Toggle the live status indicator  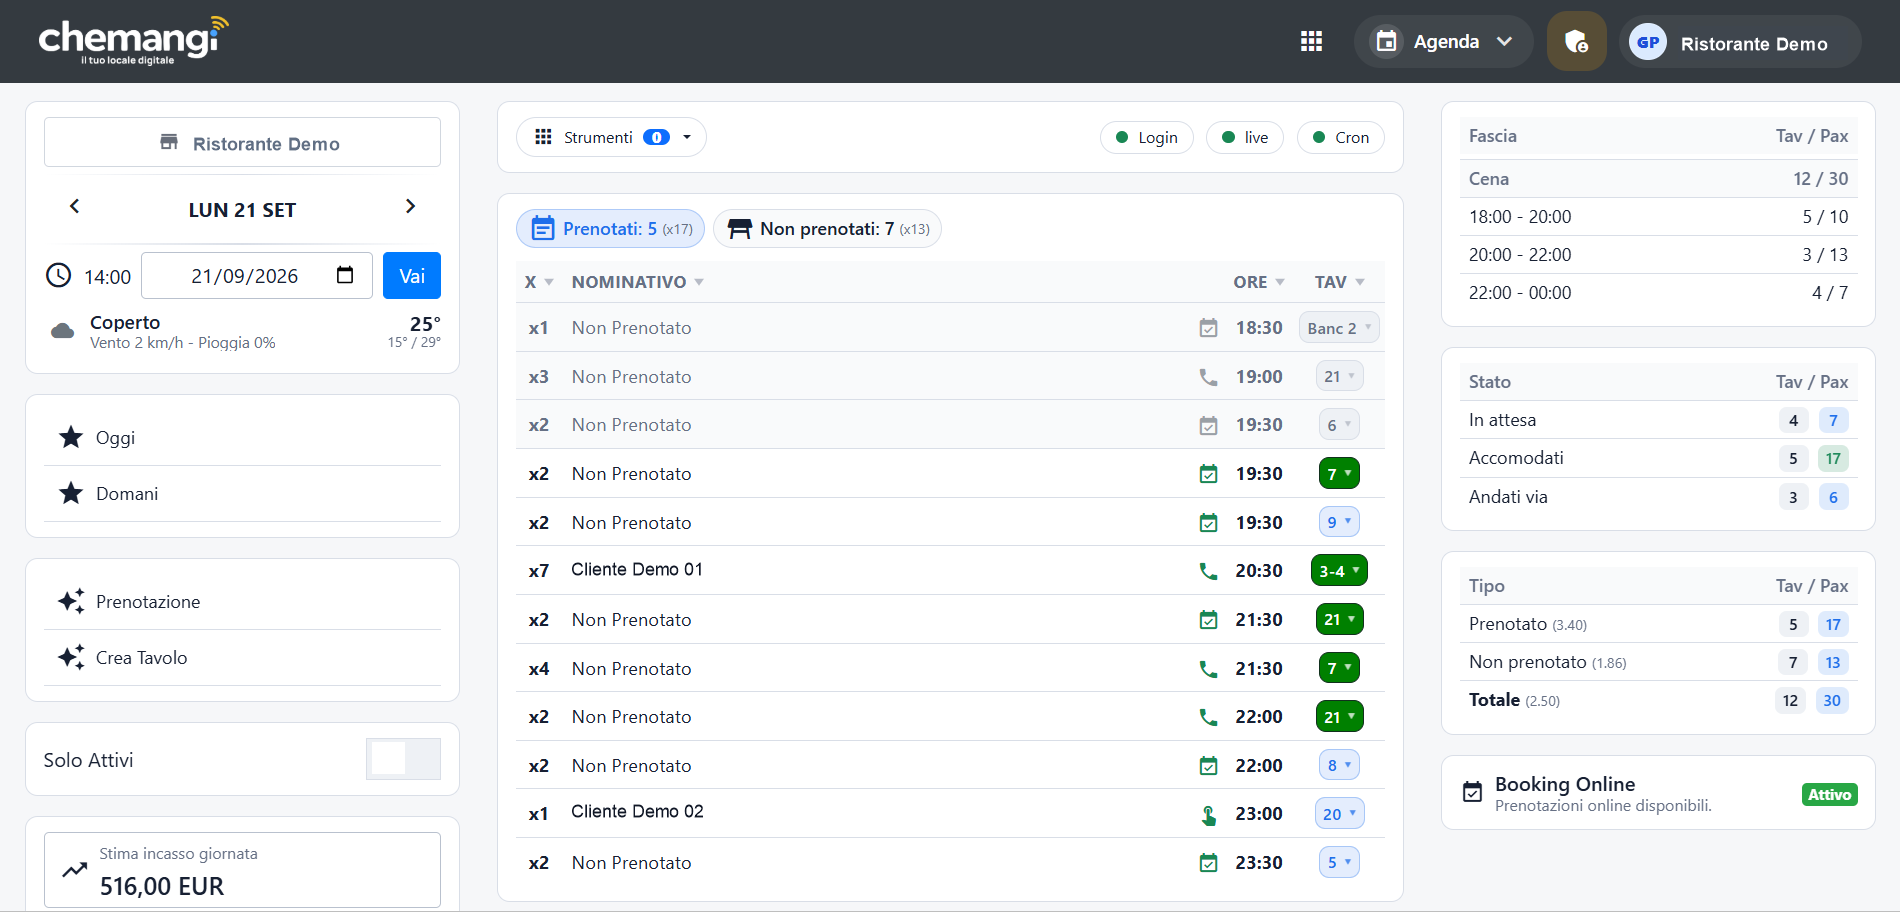1245,137
